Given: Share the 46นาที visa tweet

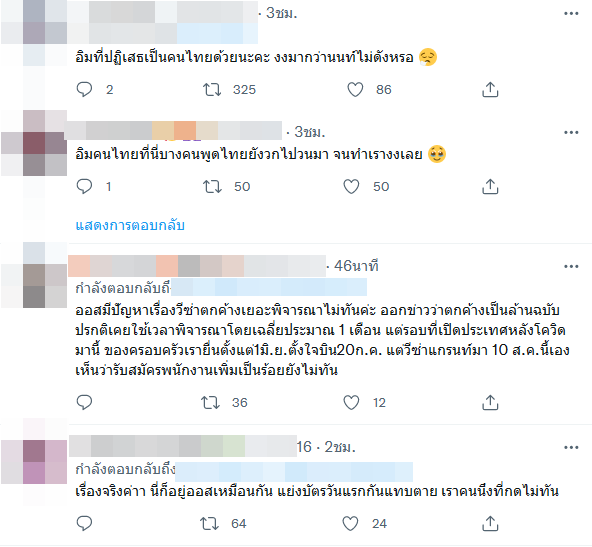Looking at the screenshot, I should (x=490, y=402).
